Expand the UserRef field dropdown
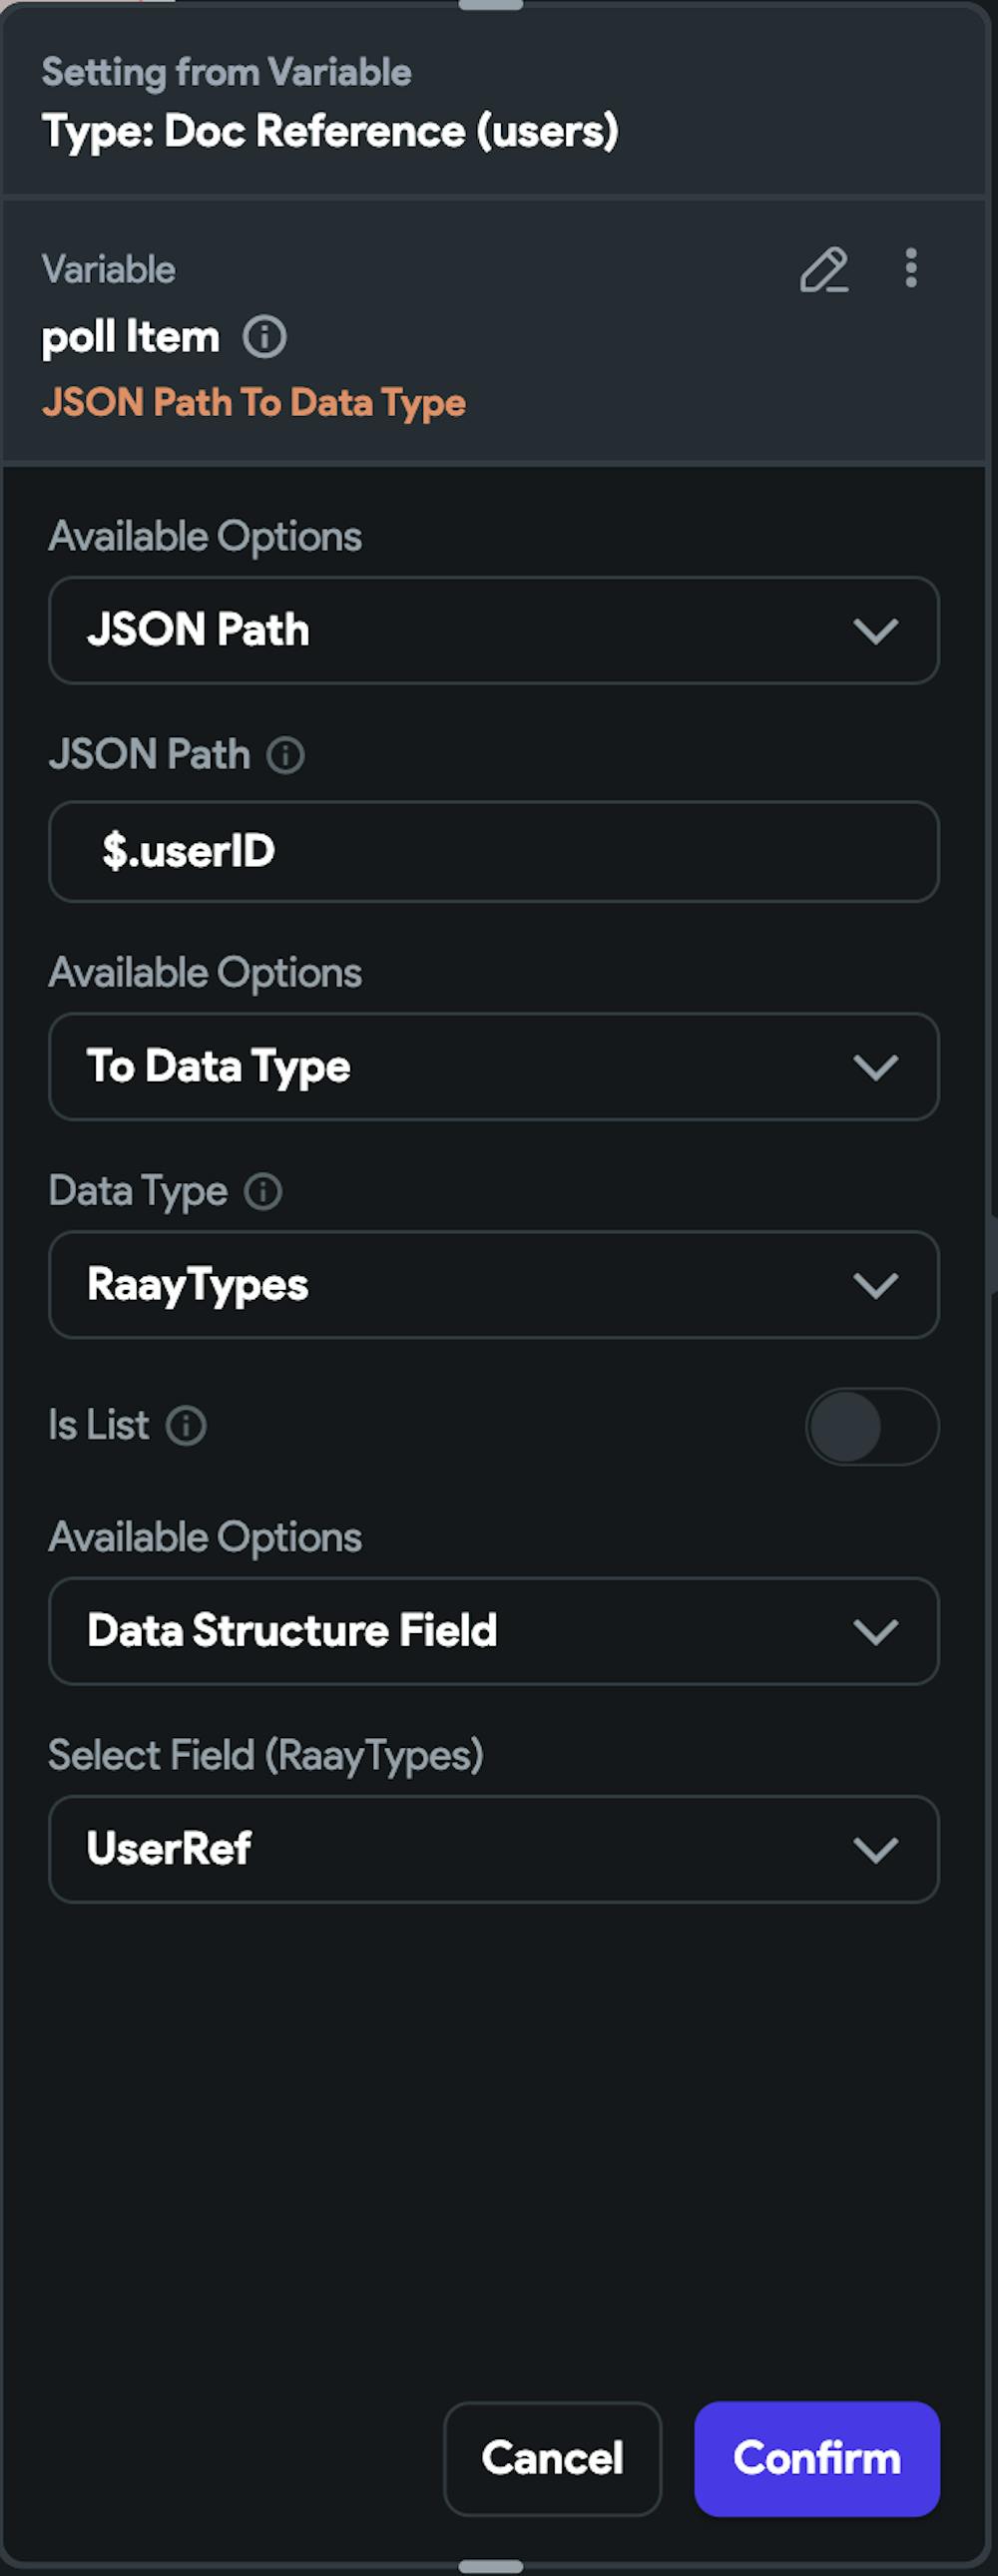This screenshot has height=2576, width=998. pos(493,1848)
